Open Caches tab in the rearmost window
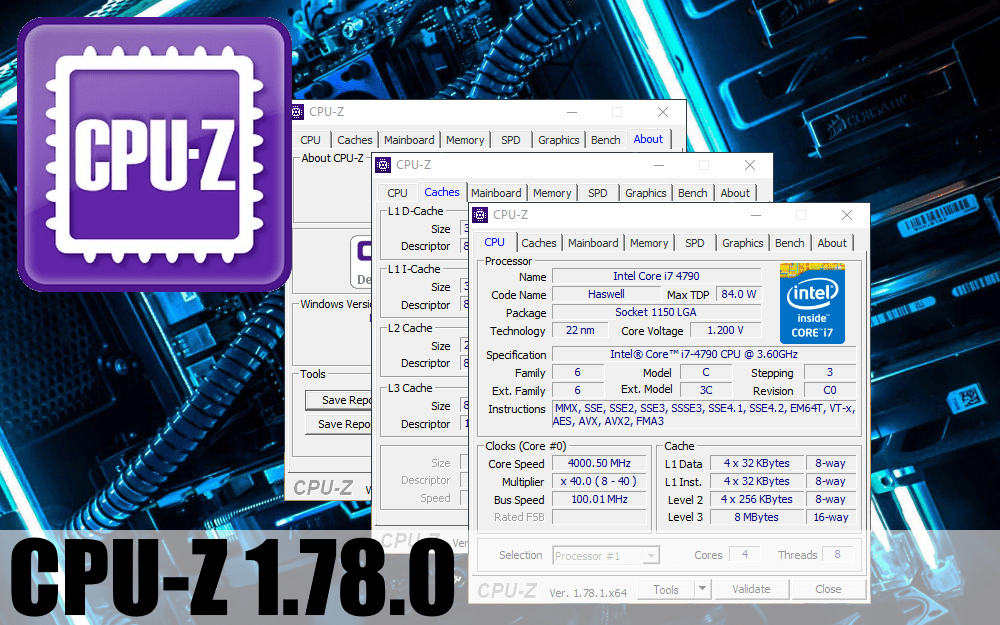This screenshot has width=1000, height=625. pos(355,140)
